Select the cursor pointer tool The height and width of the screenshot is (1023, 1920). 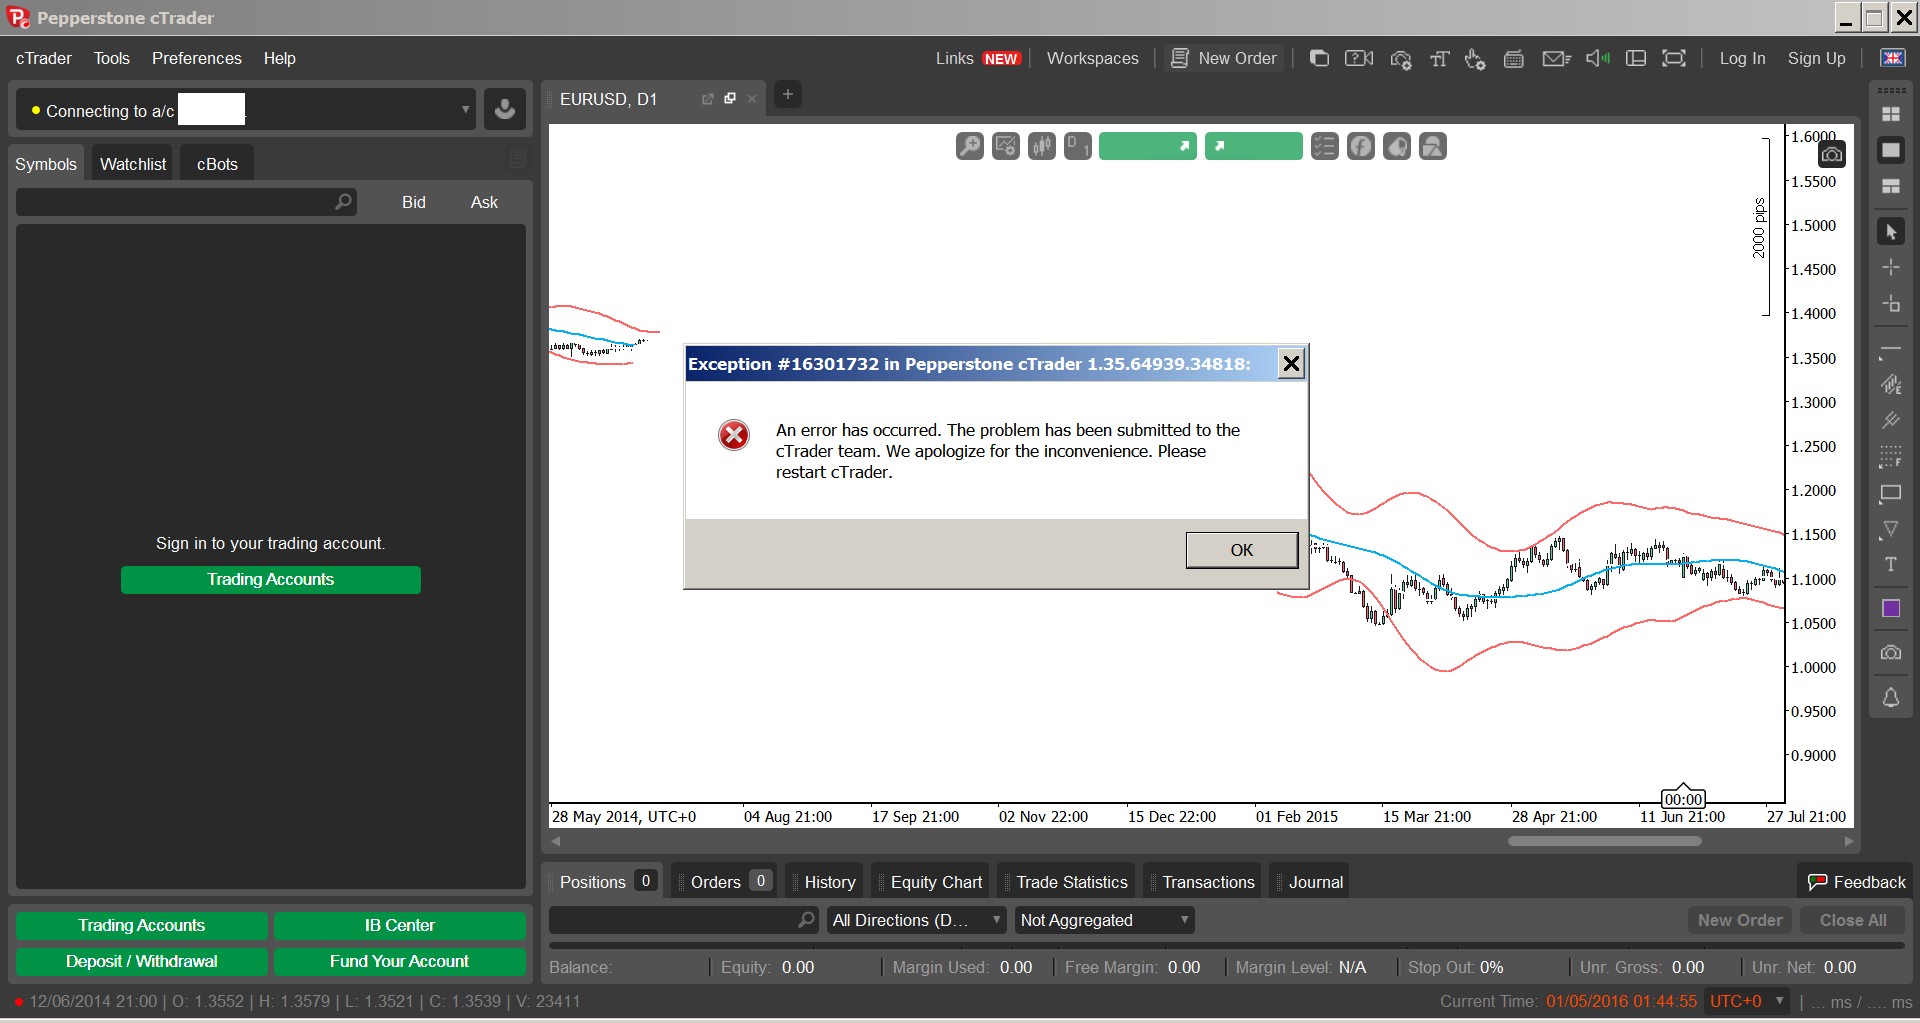1891,232
